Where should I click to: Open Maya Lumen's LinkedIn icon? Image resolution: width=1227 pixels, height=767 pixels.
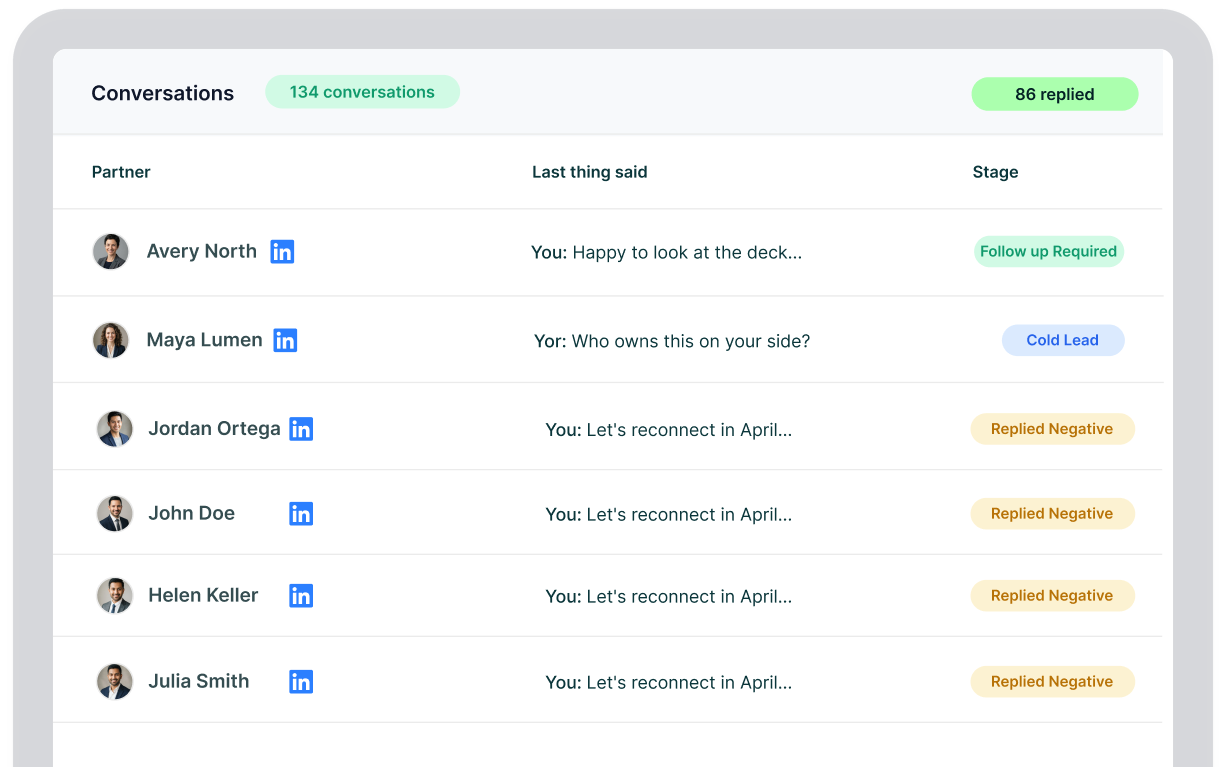[285, 341]
